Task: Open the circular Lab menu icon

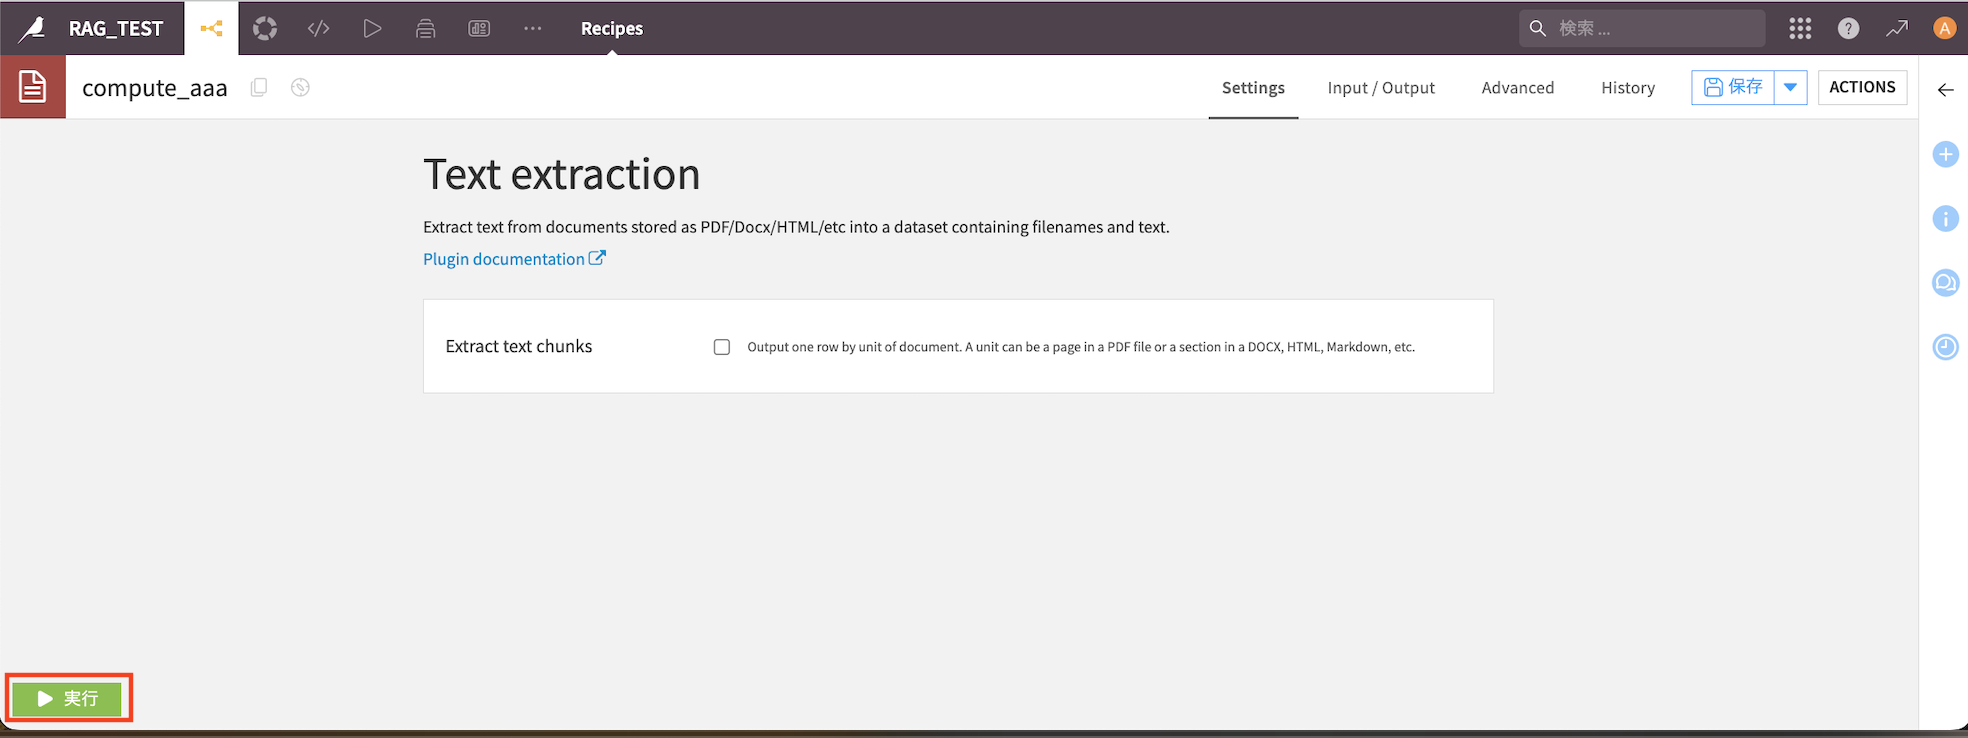Action: tap(265, 28)
